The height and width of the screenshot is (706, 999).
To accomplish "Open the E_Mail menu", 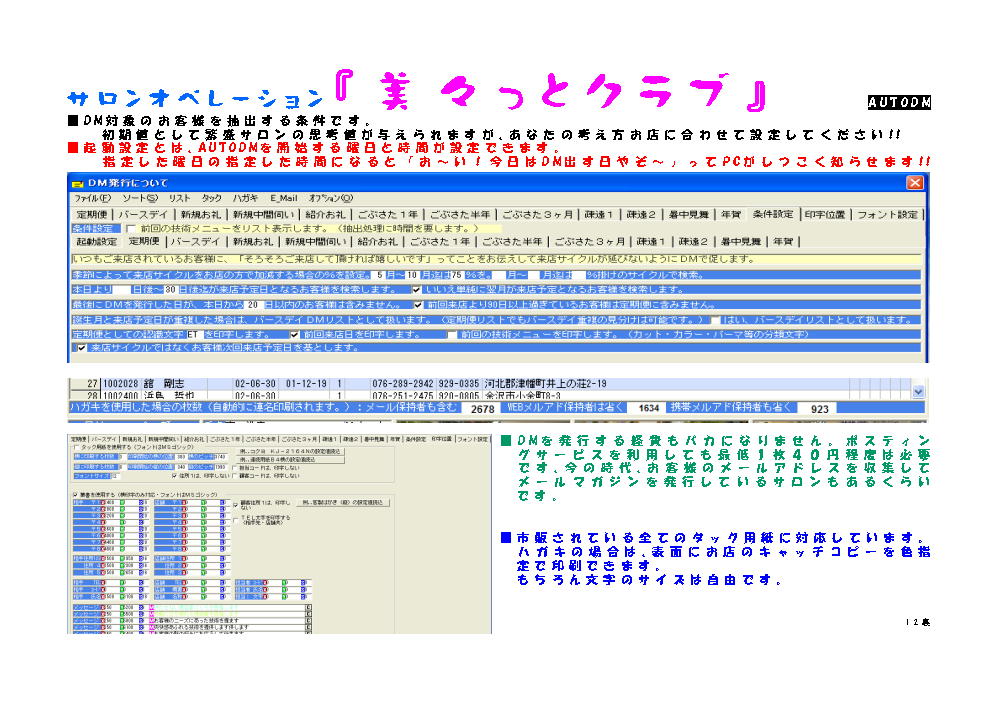I will [x=284, y=199].
